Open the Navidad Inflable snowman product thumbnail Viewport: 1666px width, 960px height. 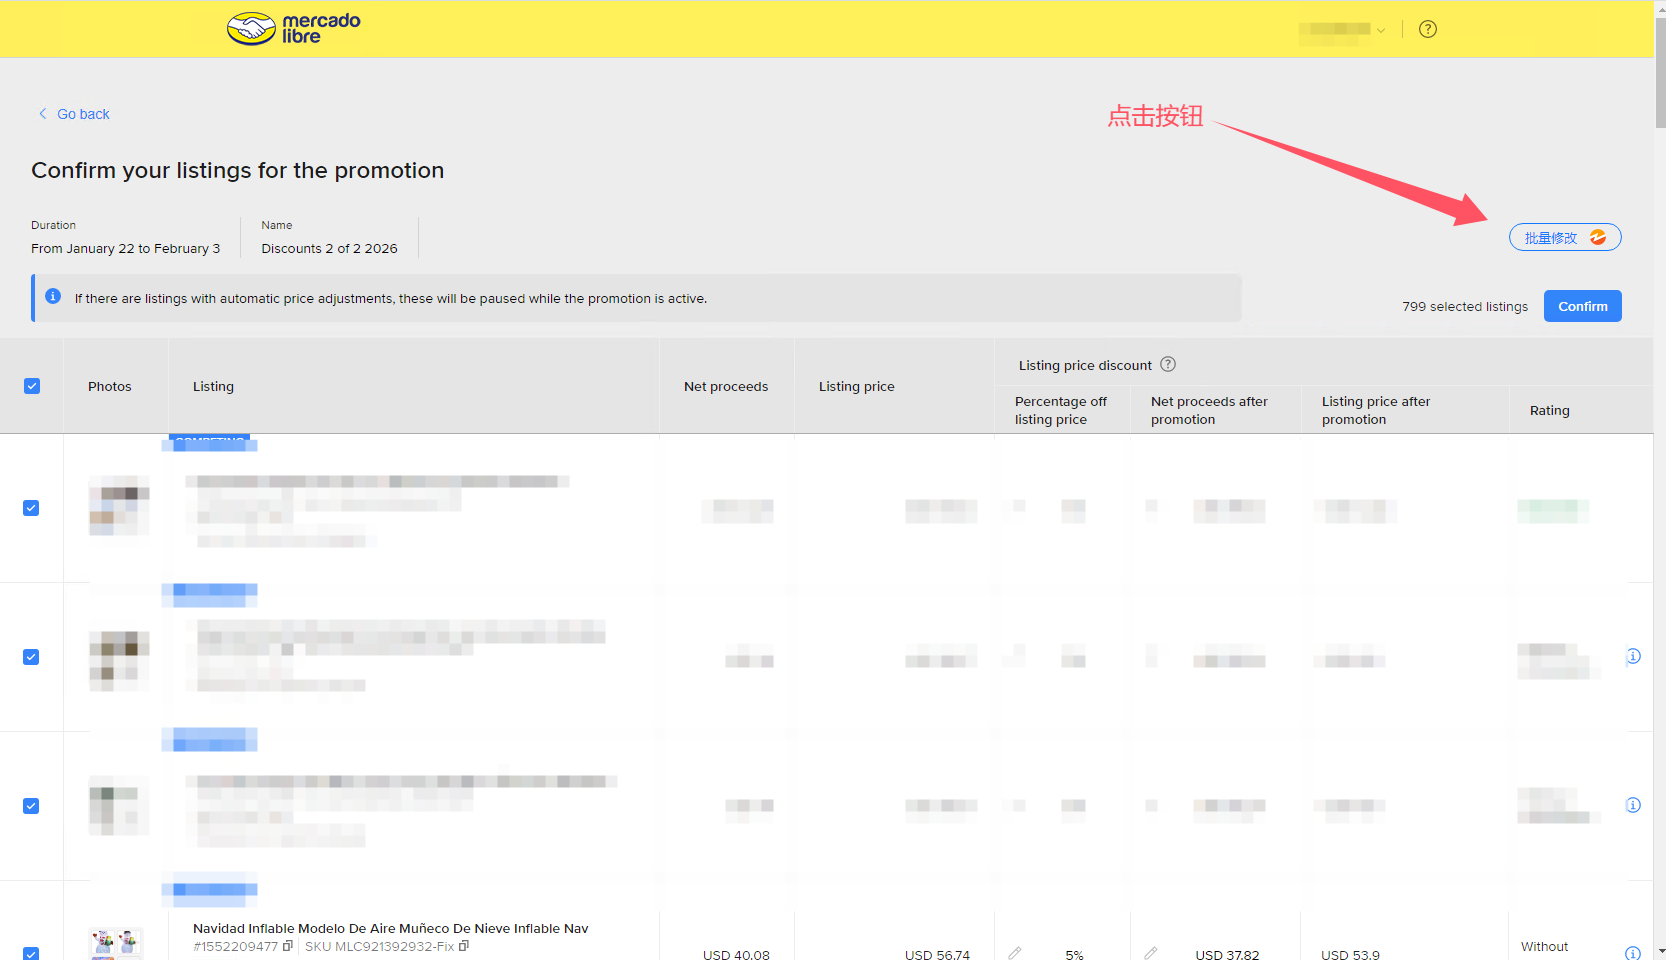[x=116, y=944]
